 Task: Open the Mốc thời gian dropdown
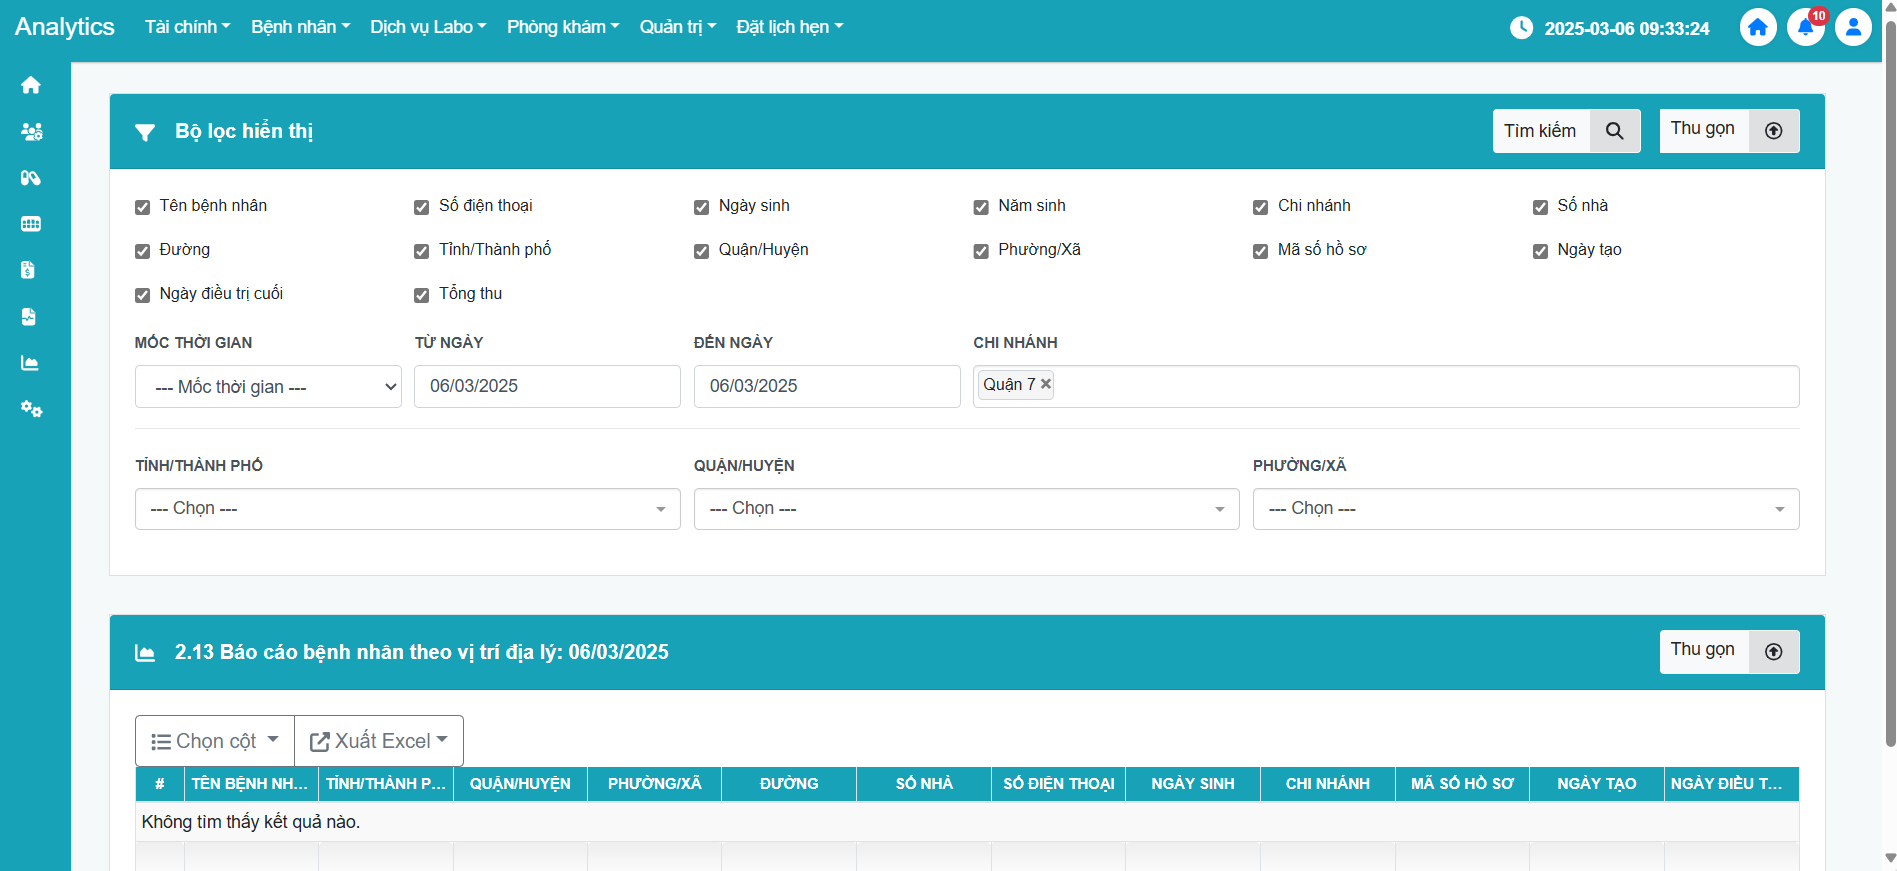pos(268,387)
